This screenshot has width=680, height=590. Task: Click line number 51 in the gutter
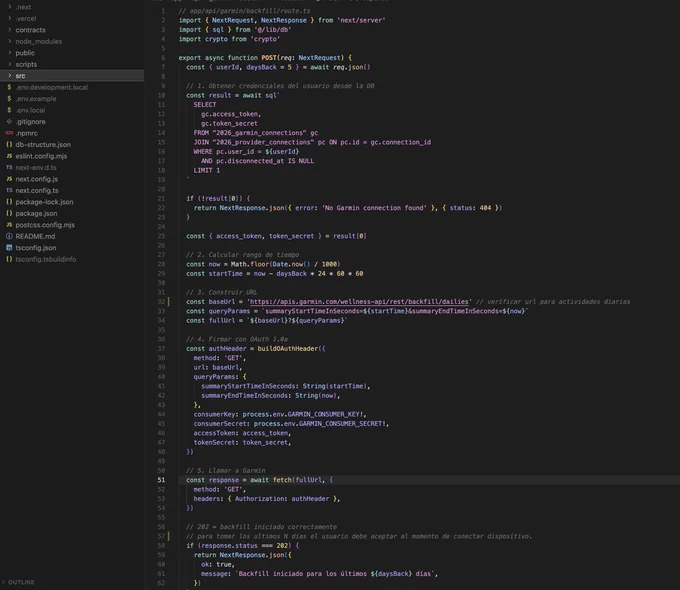coord(161,480)
